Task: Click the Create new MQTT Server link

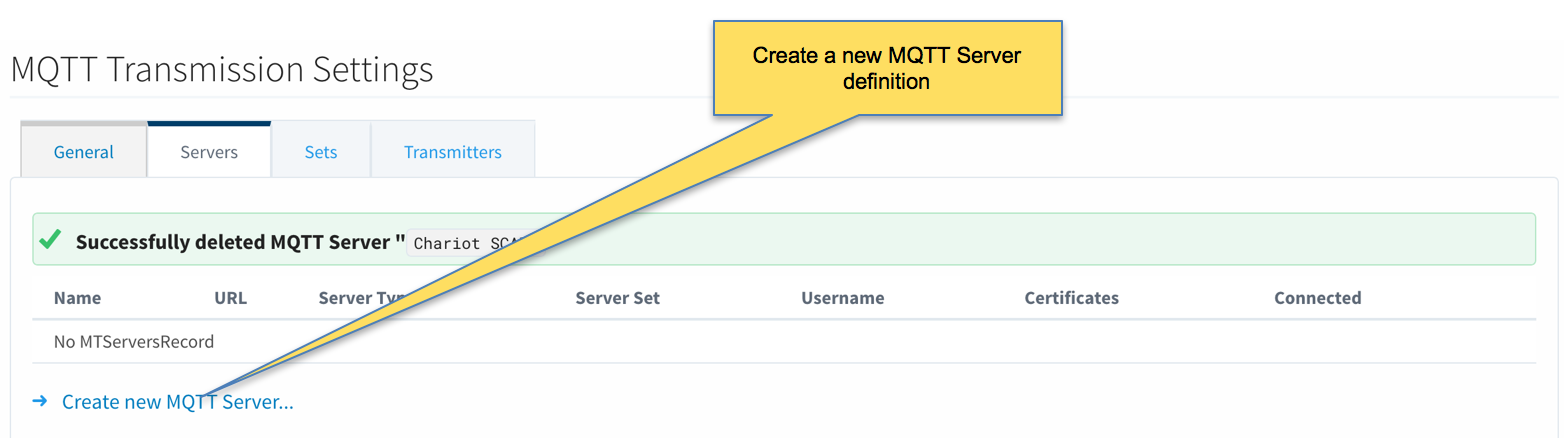Action: (x=178, y=402)
